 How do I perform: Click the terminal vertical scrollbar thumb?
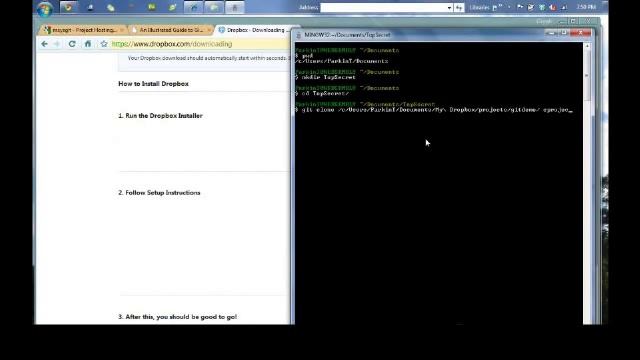pyautogui.click(x=587, y=76)
